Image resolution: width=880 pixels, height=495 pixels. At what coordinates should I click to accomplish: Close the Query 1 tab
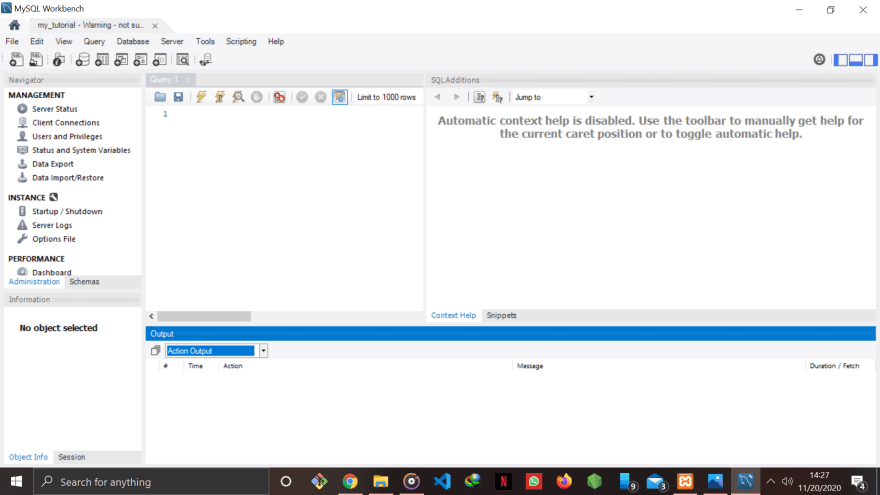[x=189, y=80]
